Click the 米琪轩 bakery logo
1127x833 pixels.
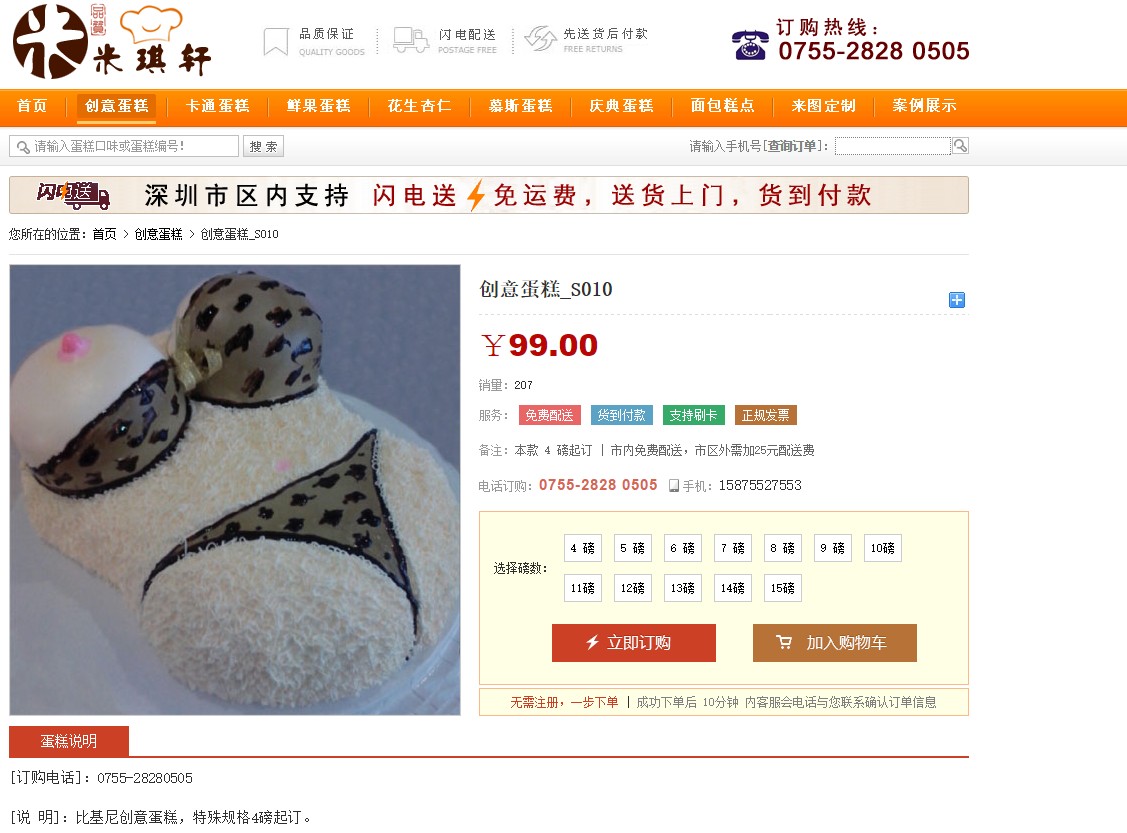point(112,42)
